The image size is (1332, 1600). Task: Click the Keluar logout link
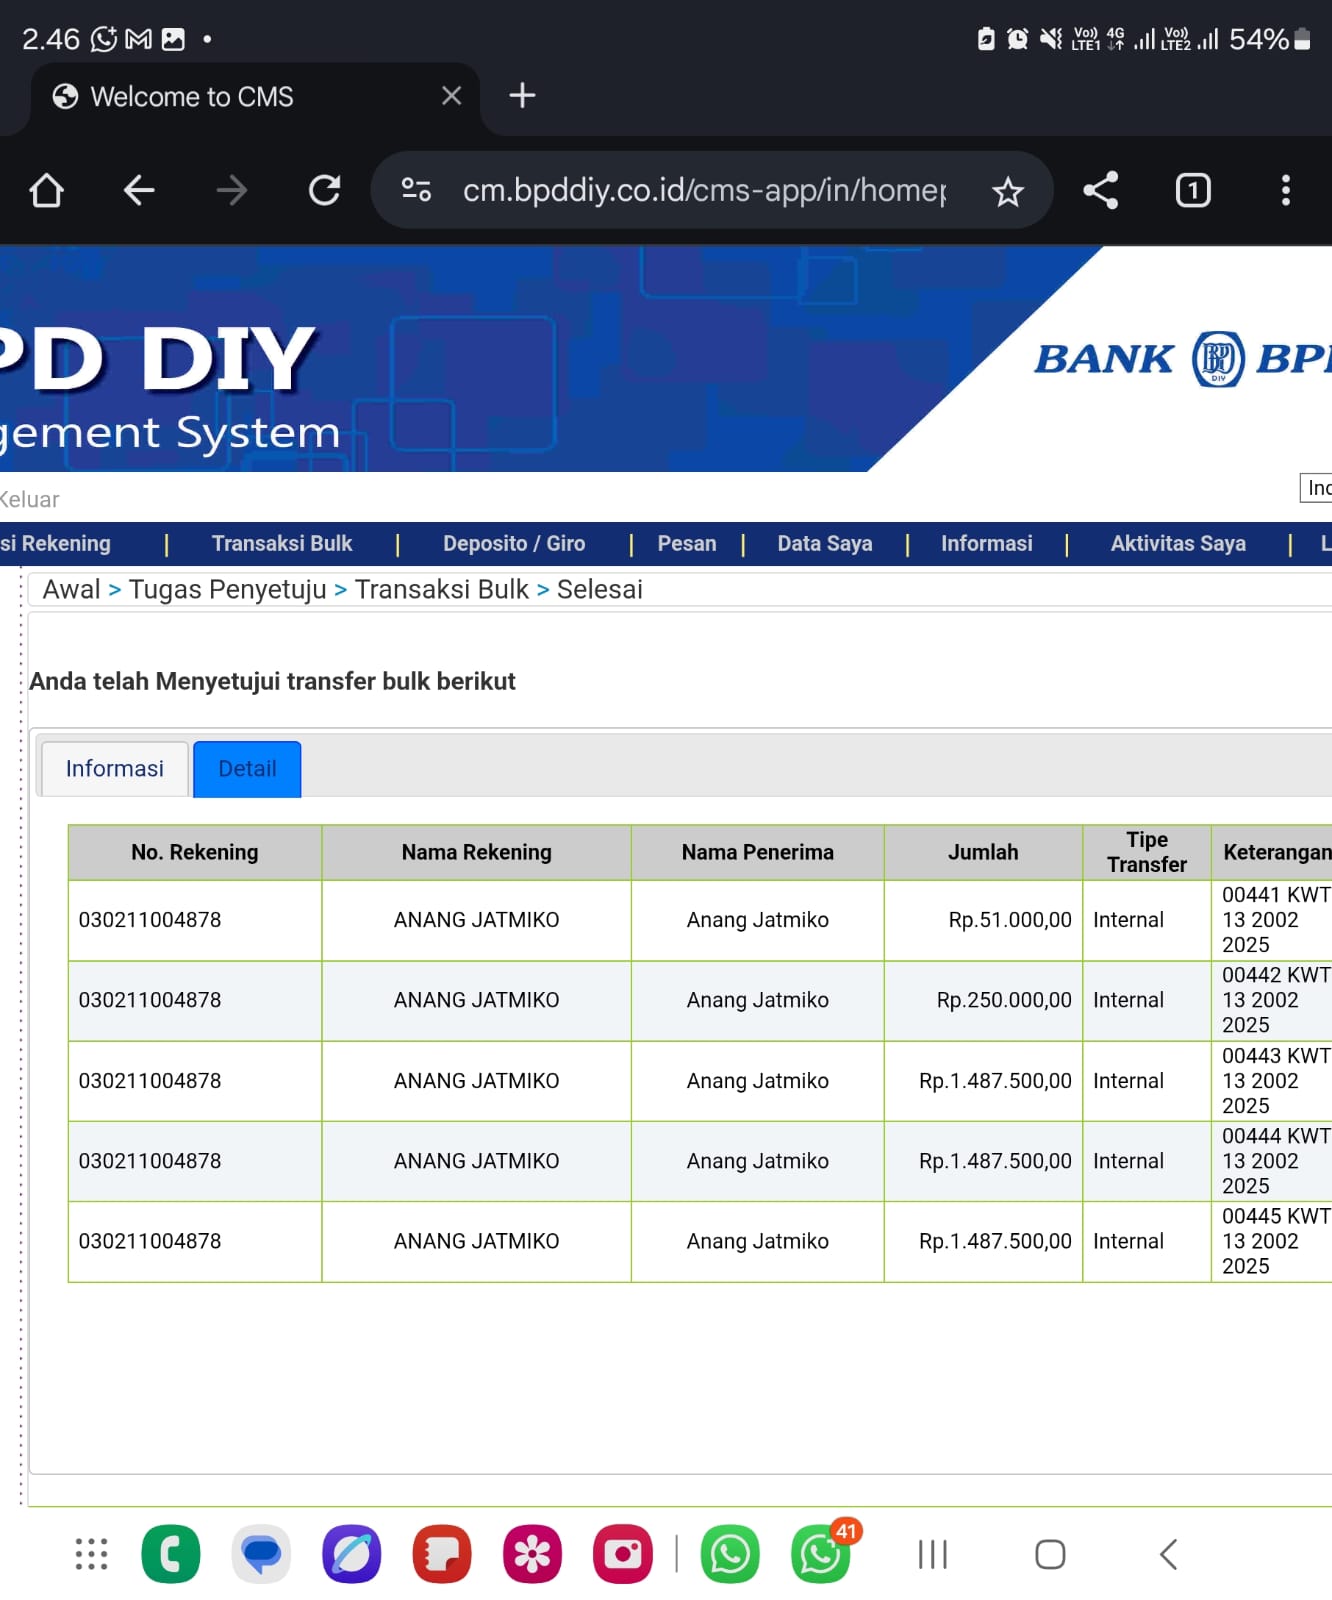coord(29,500)
